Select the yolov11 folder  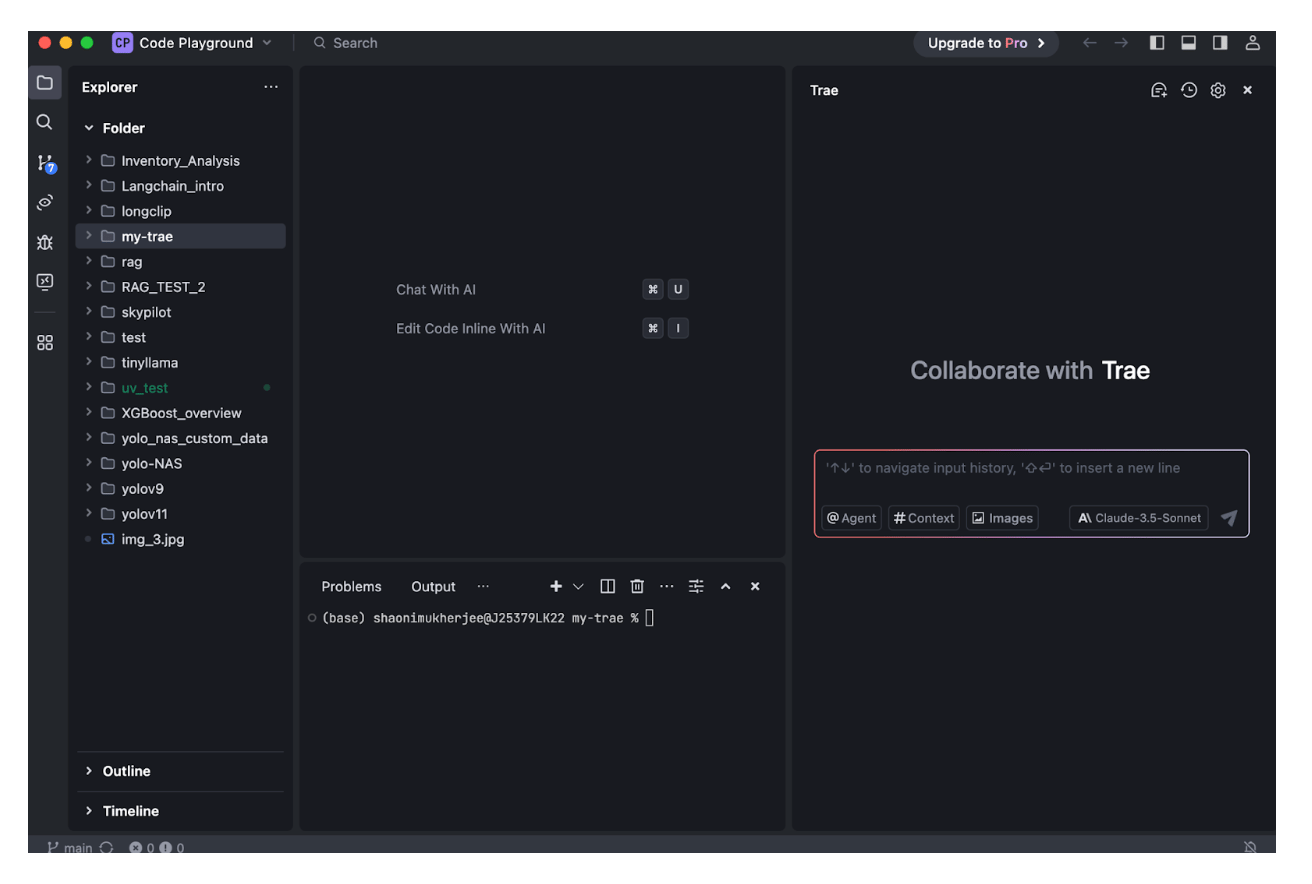pos(180,514)
